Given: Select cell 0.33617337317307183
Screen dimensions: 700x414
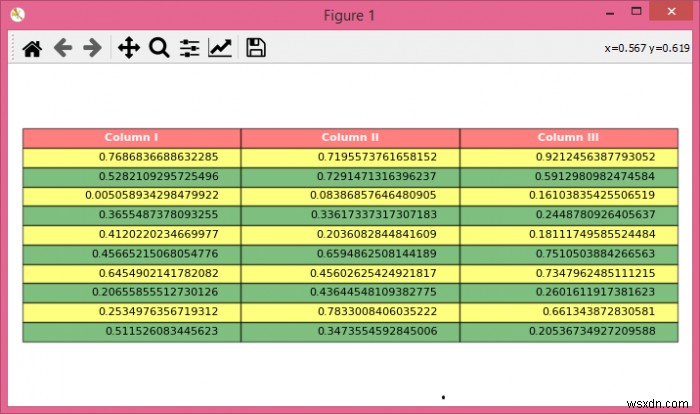Looking at the screenshot, I should pyautogui.click(x=350, y=216).
